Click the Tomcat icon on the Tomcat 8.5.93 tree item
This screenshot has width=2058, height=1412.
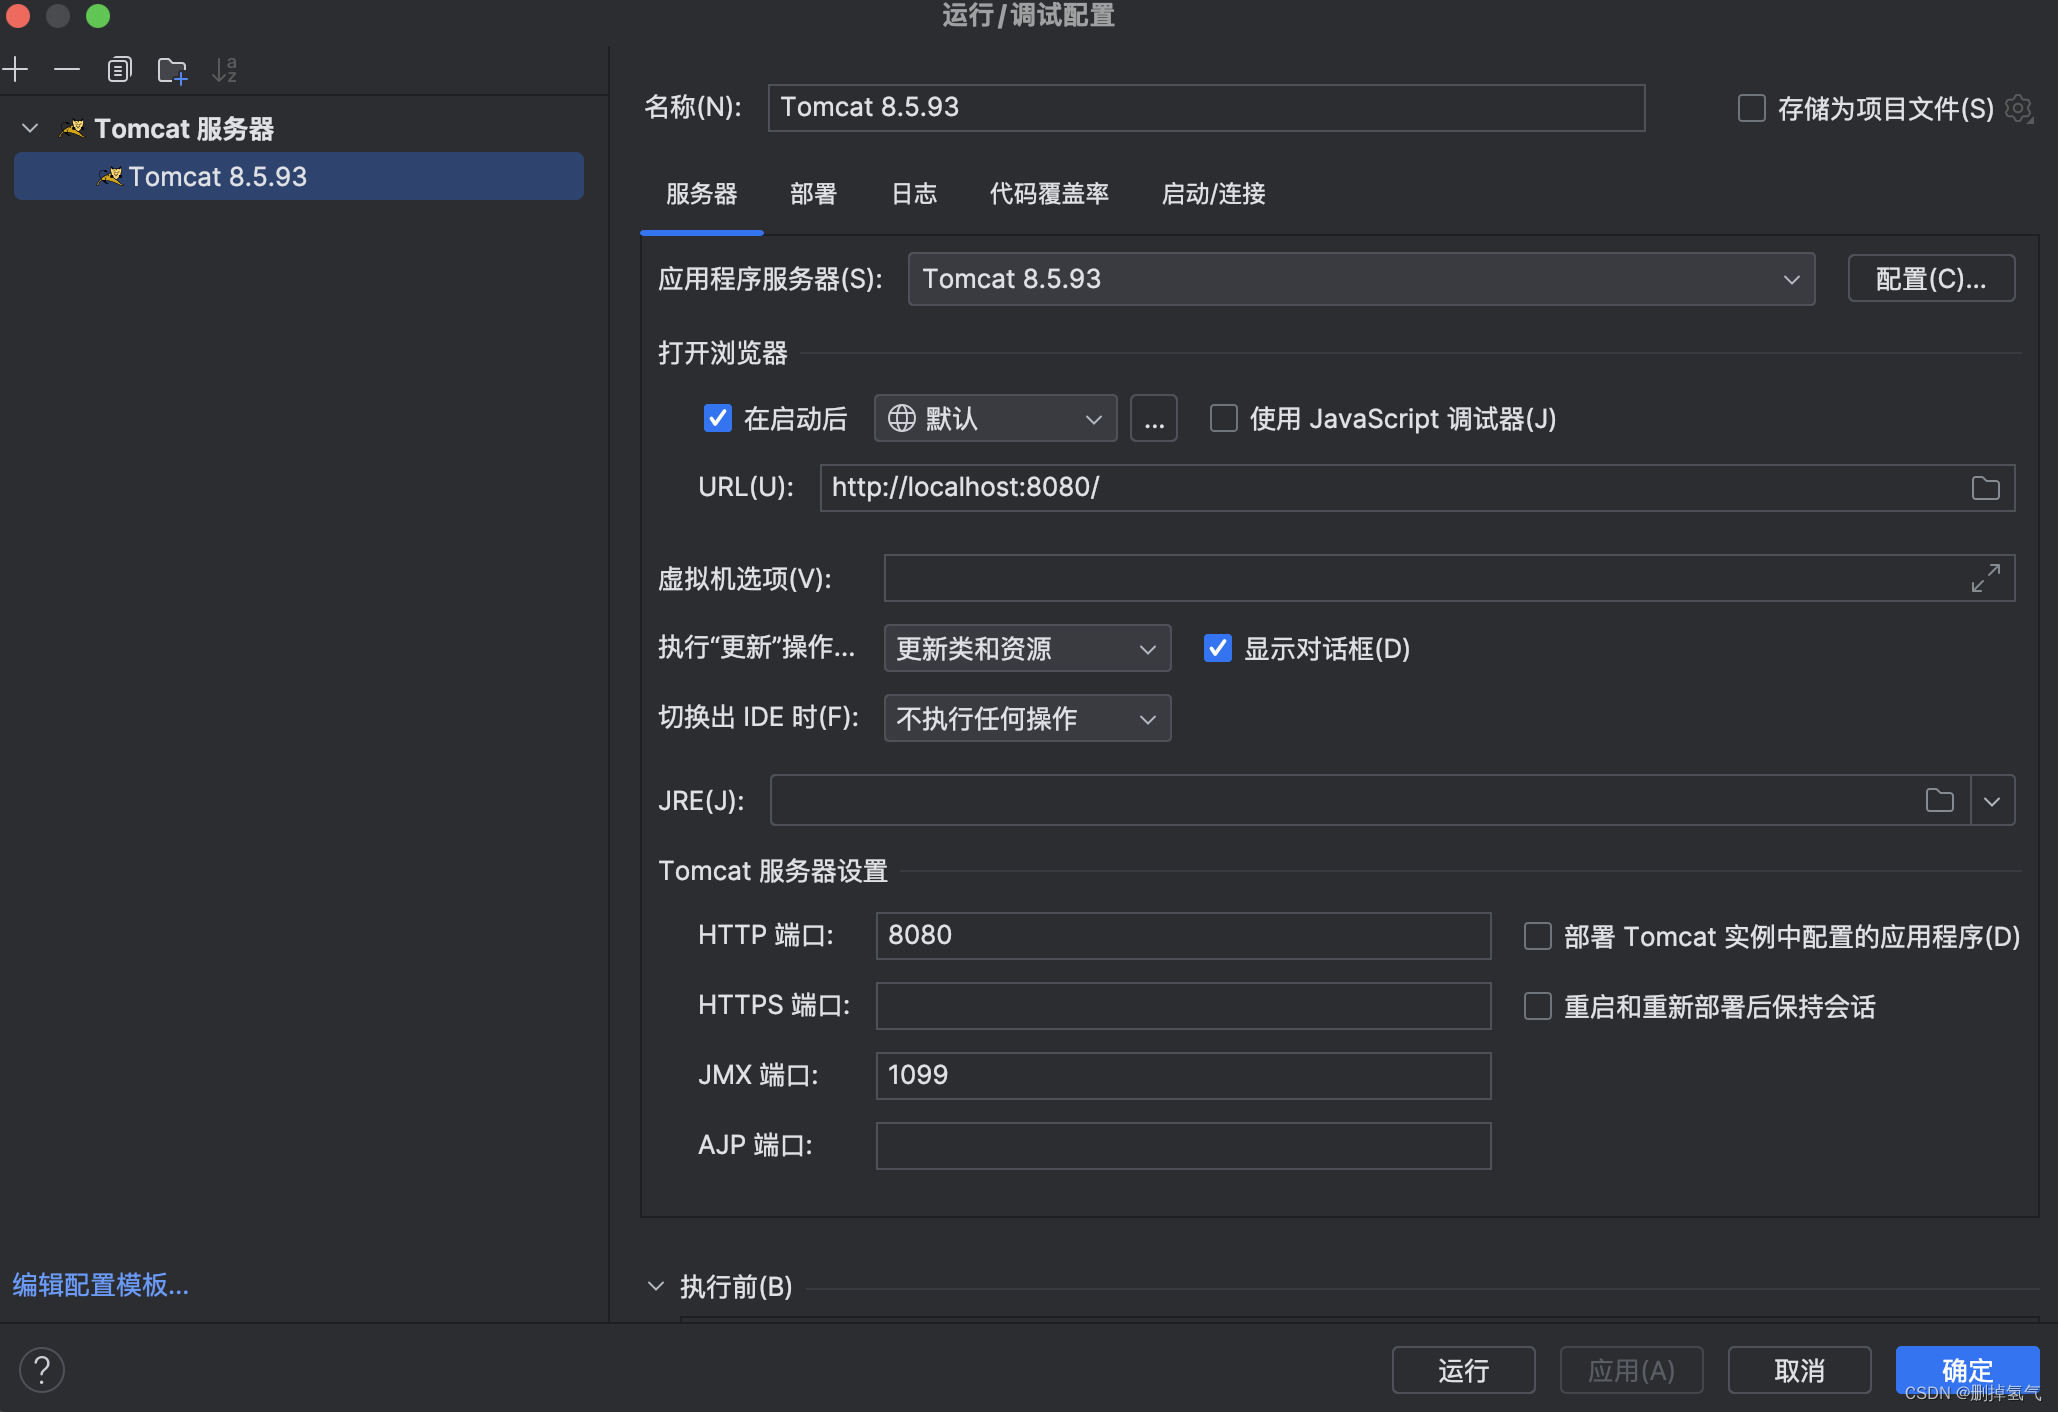pos(110,177)
